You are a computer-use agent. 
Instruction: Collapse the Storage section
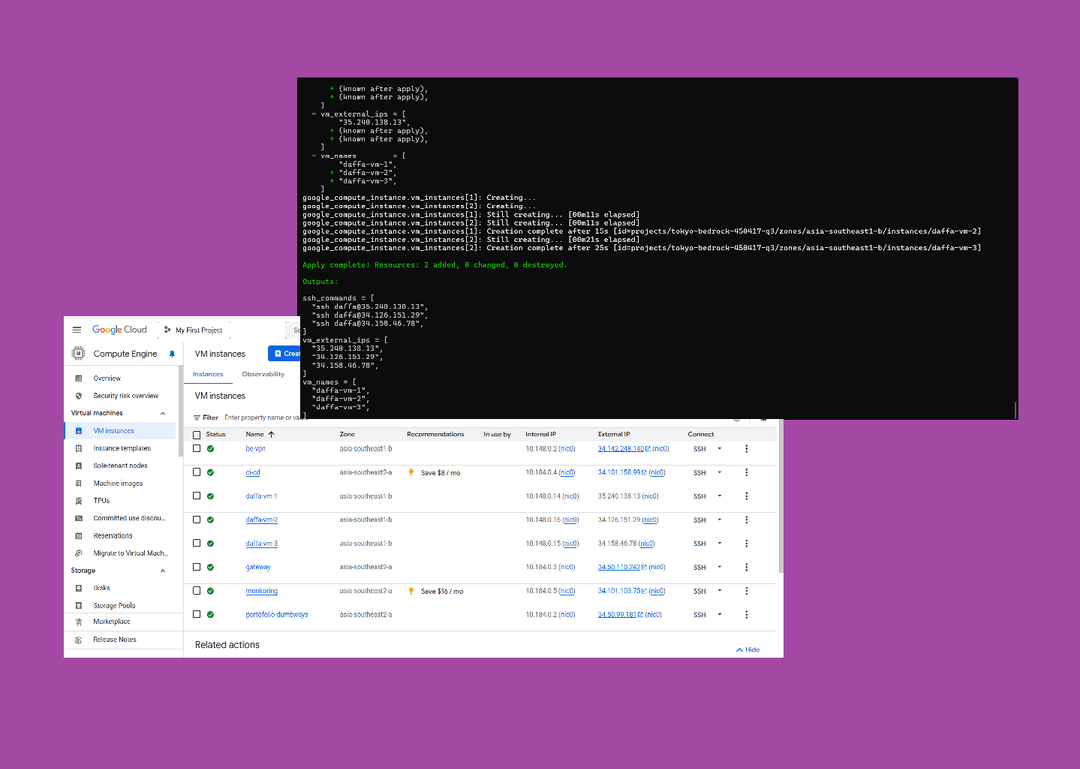(x=163, y=570)
